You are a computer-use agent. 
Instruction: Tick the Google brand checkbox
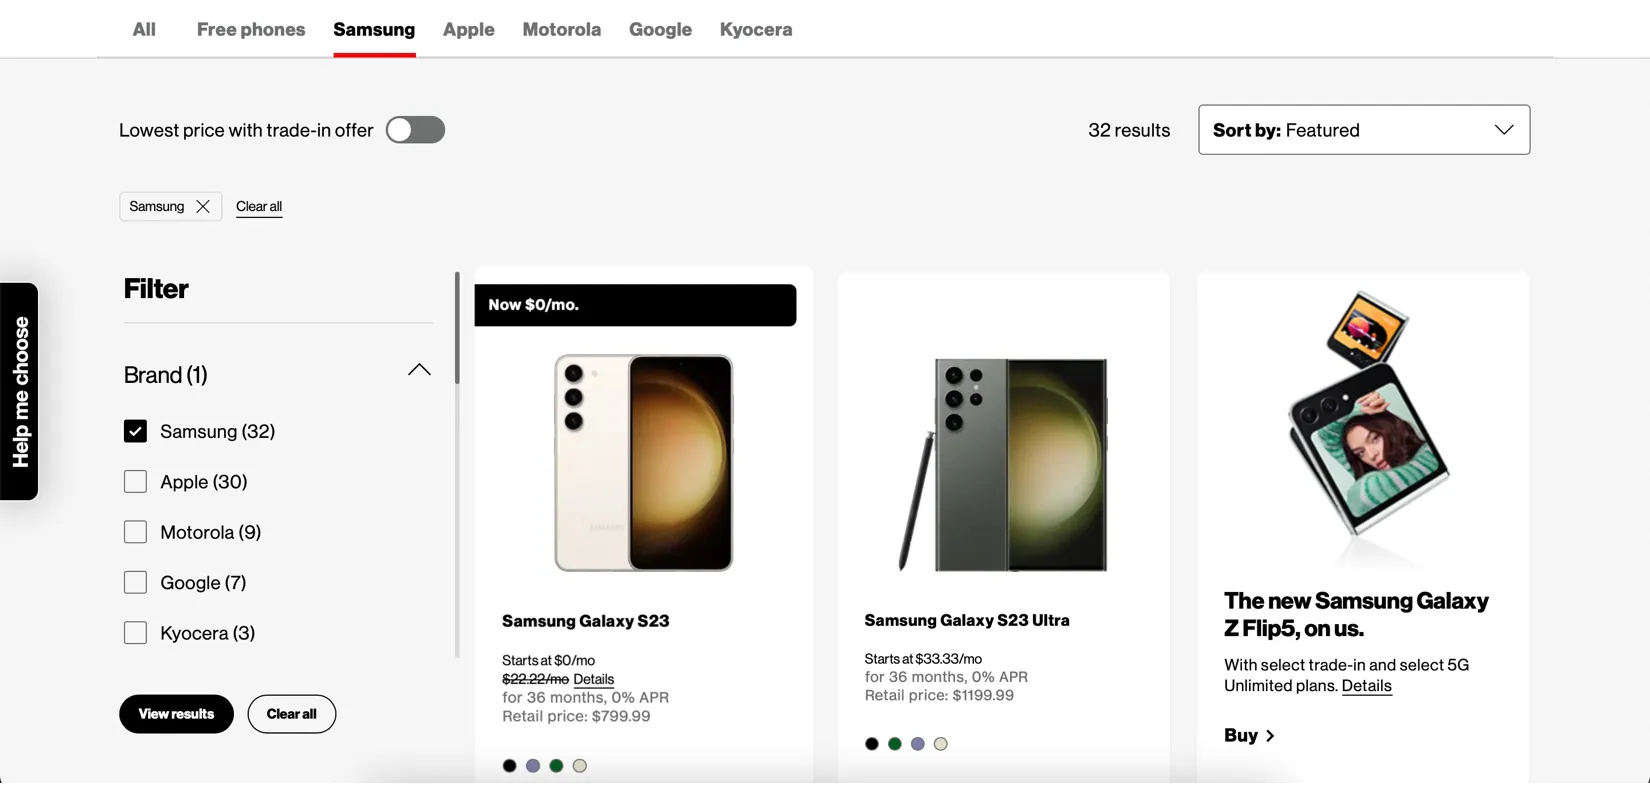point(135,583)
